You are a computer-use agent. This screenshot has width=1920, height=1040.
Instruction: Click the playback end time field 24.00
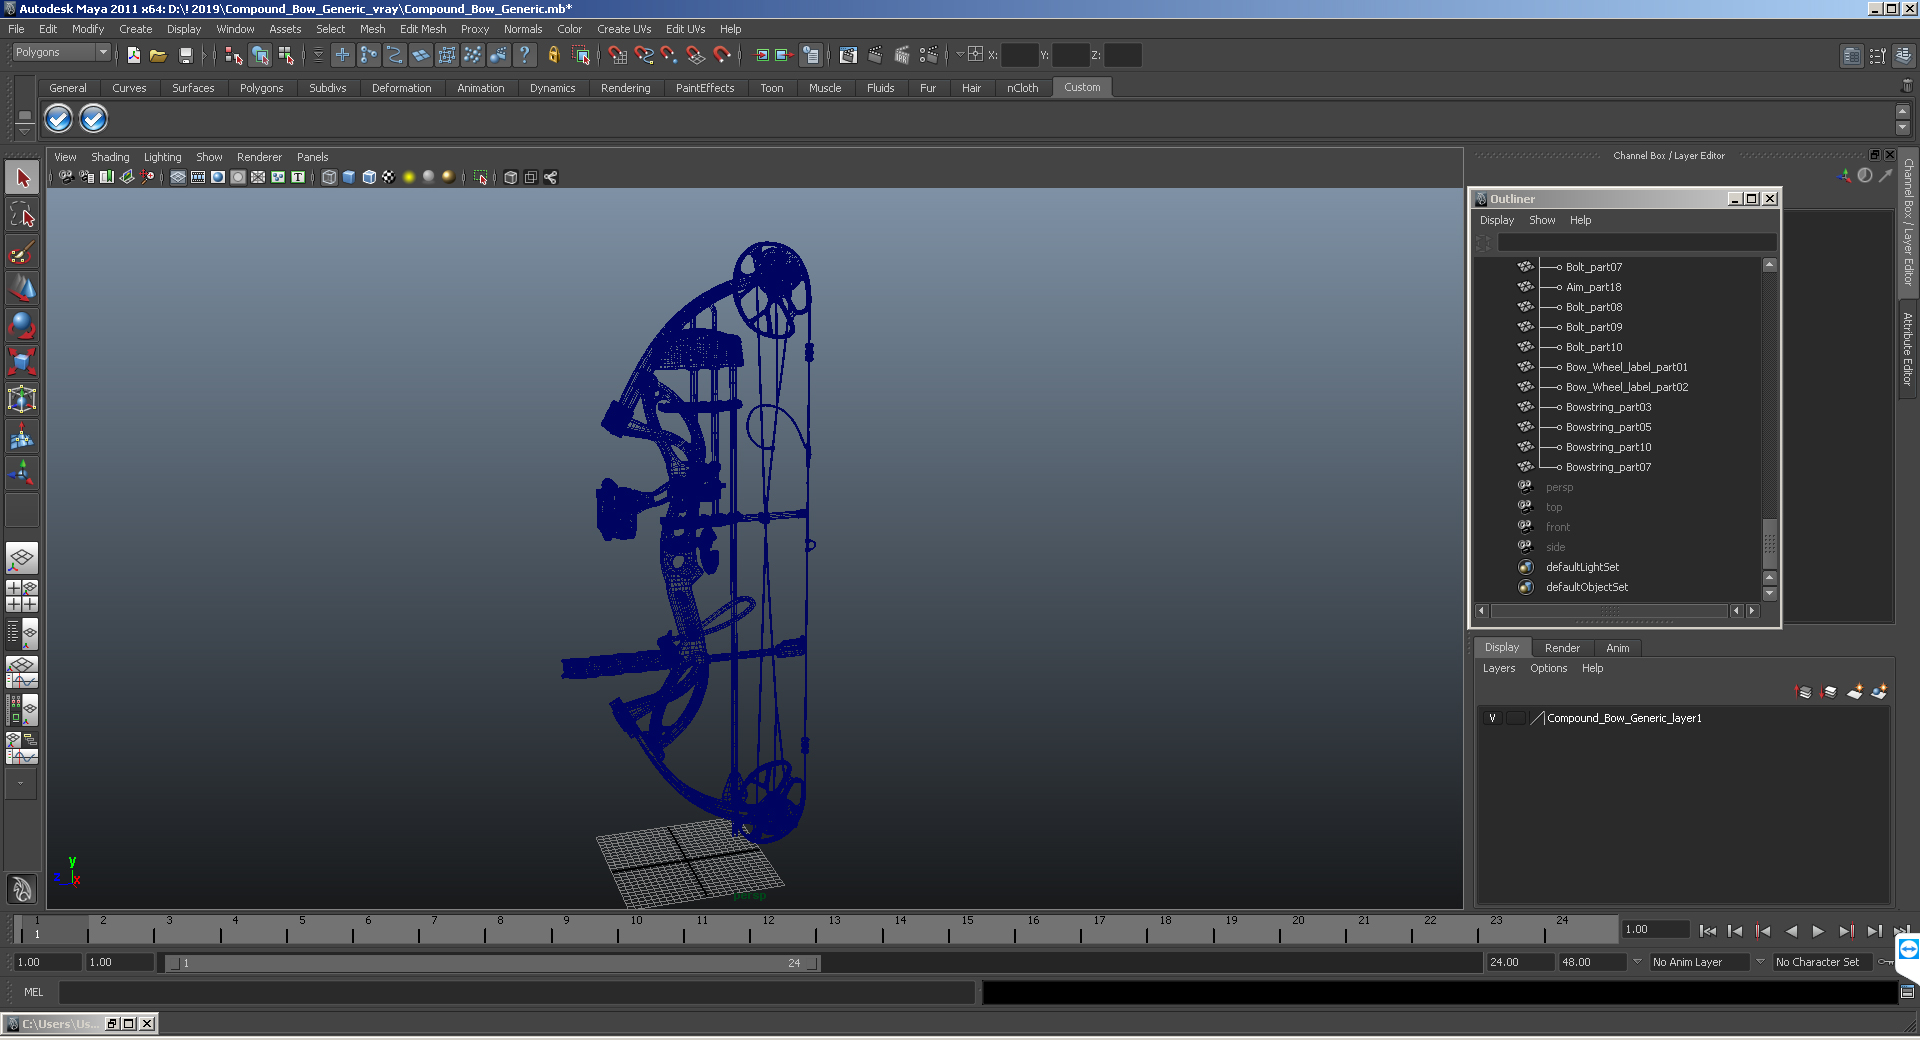point(1519,962)
